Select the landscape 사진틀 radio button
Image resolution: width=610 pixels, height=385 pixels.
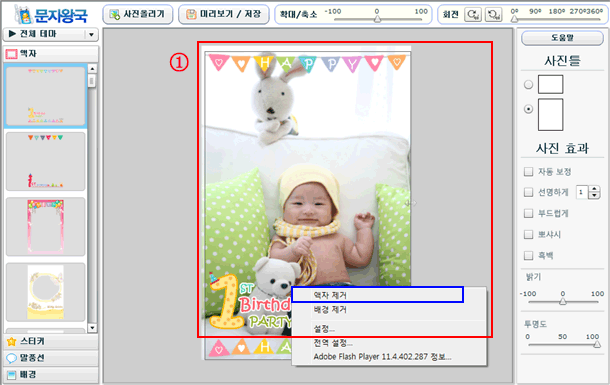pos(528,84)
